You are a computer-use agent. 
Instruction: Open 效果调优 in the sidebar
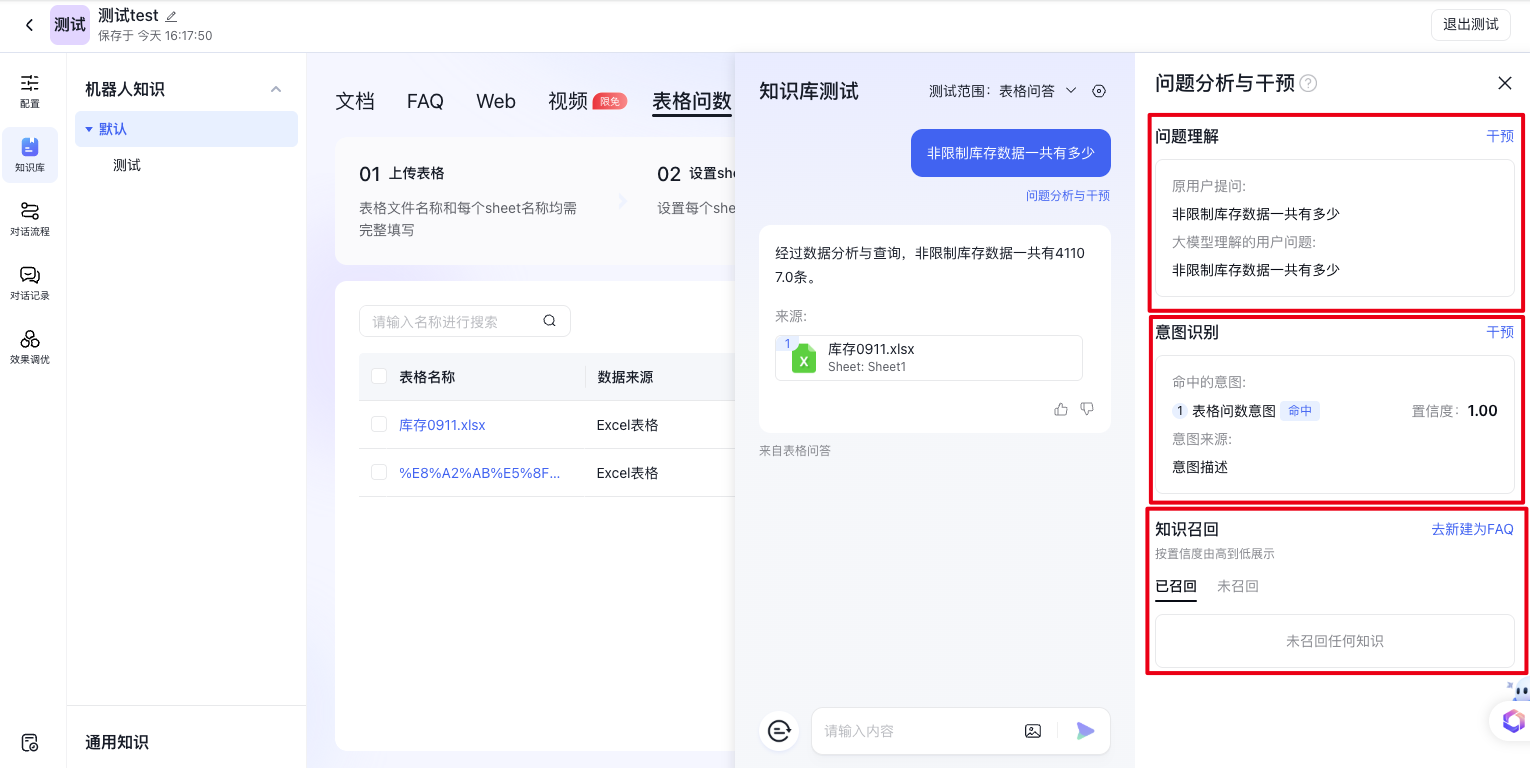[x=30, y=346]
